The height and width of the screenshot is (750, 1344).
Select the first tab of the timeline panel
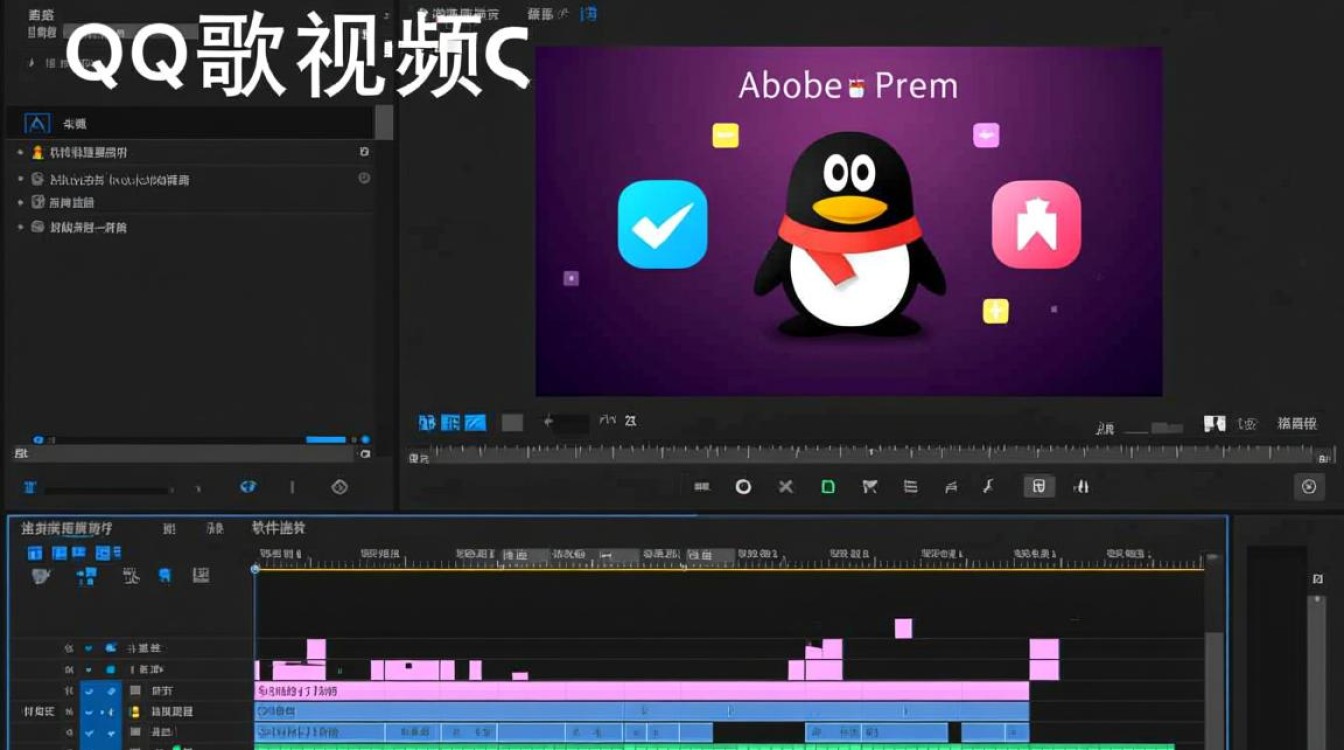click(67, 528)
